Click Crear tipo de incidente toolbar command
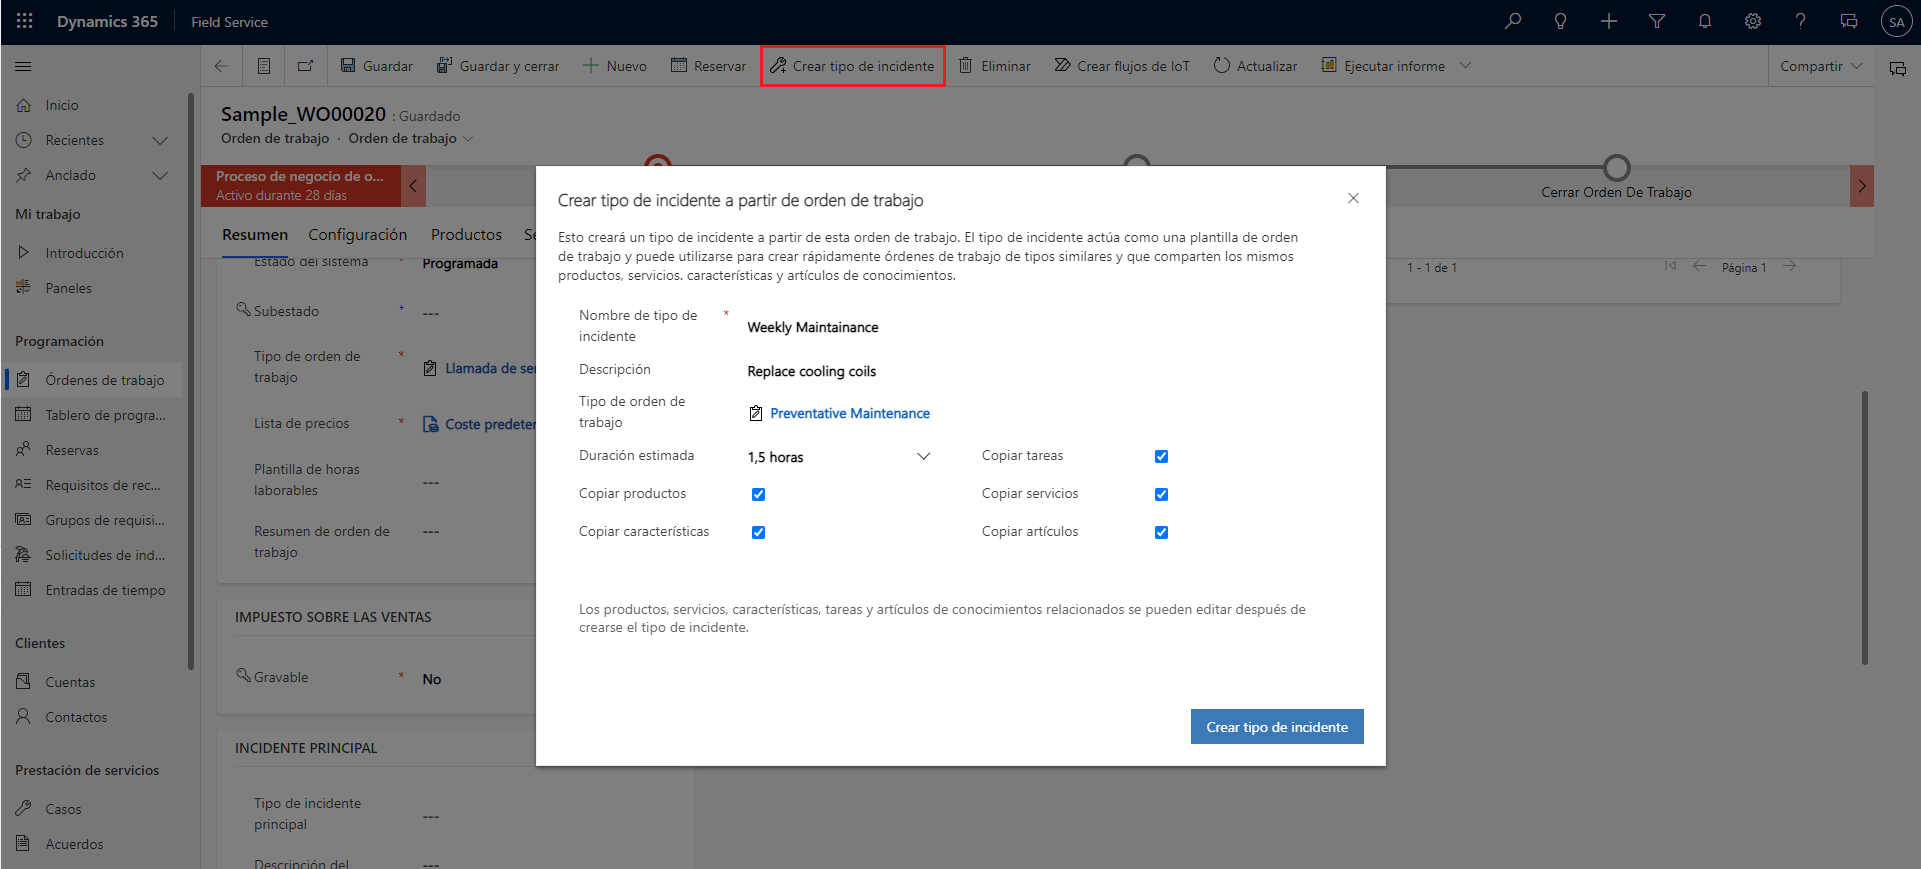 [x=852, y=66]
